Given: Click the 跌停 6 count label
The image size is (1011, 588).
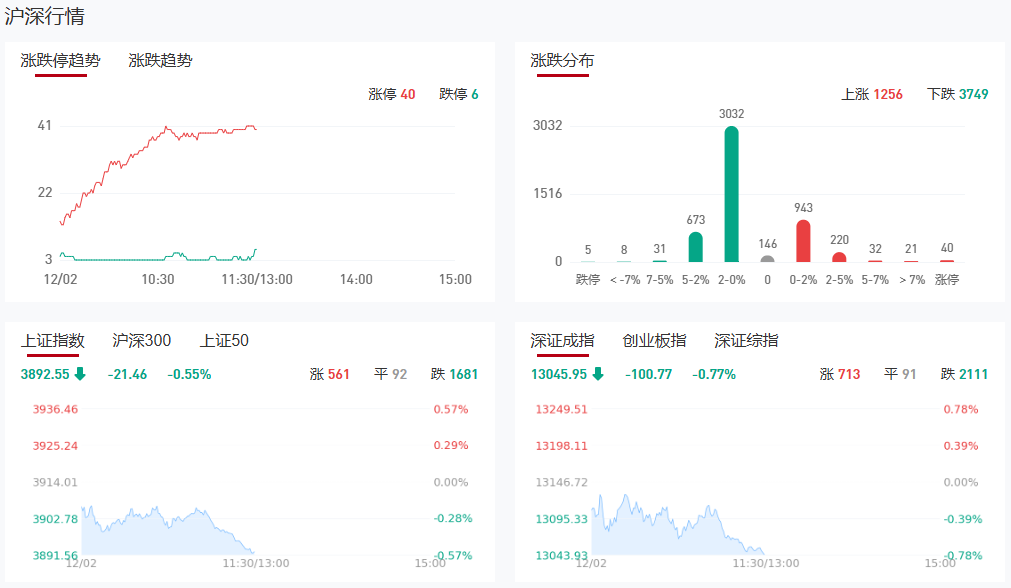Looking at the screenshot, I should (459, 95).
